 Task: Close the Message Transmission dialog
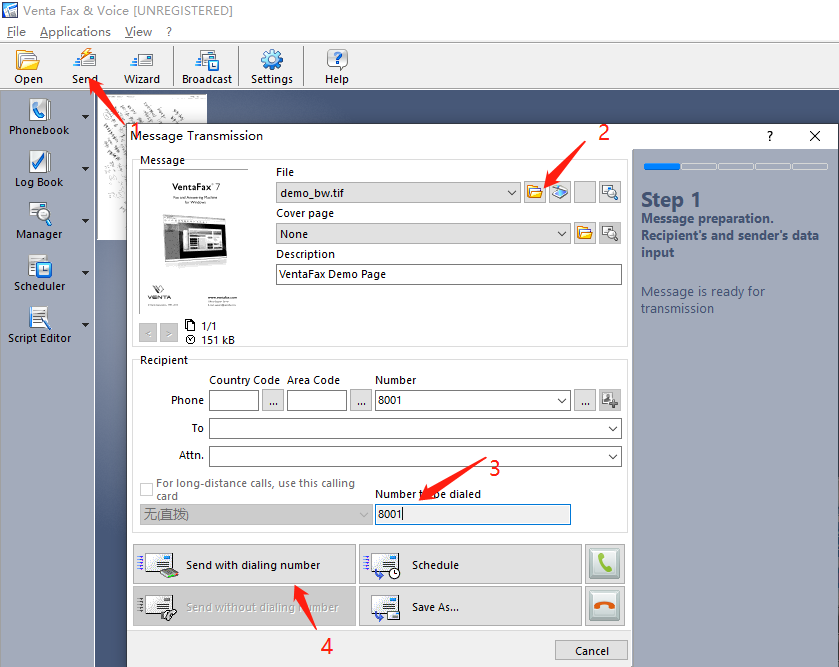(x=815, y=136)
